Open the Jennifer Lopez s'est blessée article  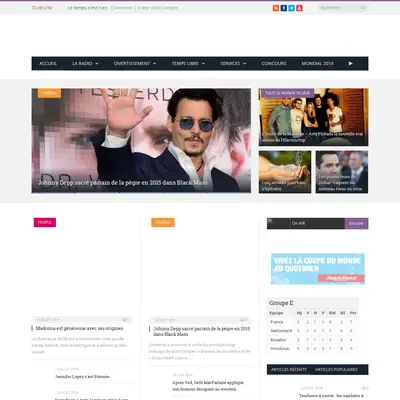coord(82,377)
